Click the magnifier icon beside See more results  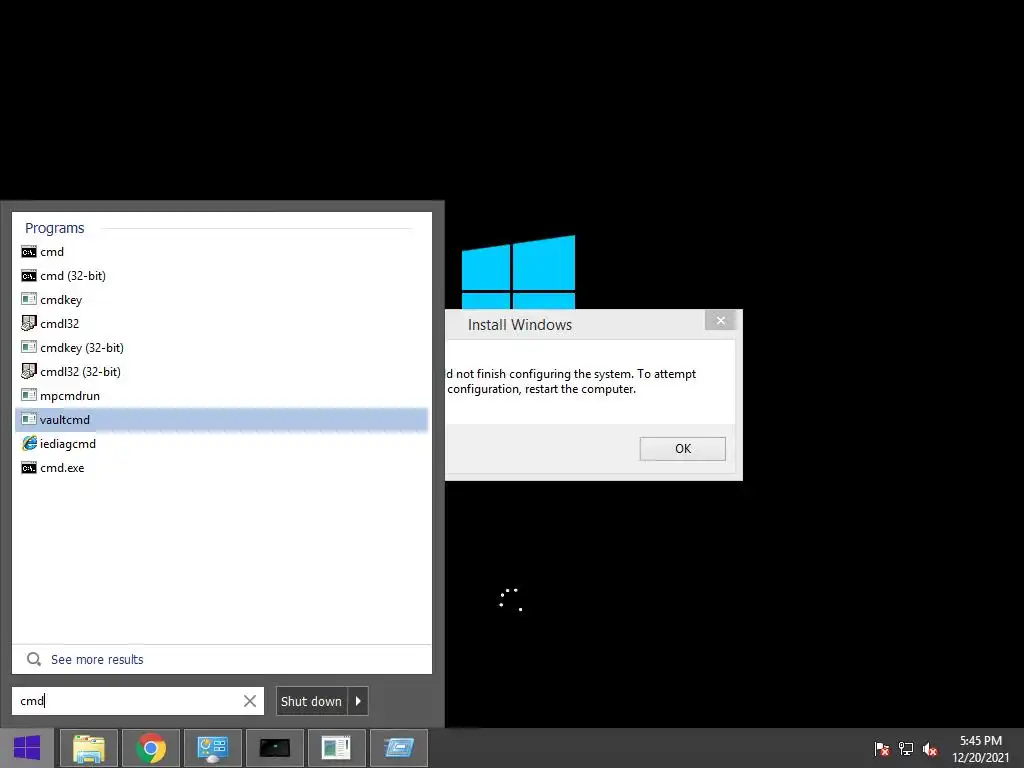34,660
